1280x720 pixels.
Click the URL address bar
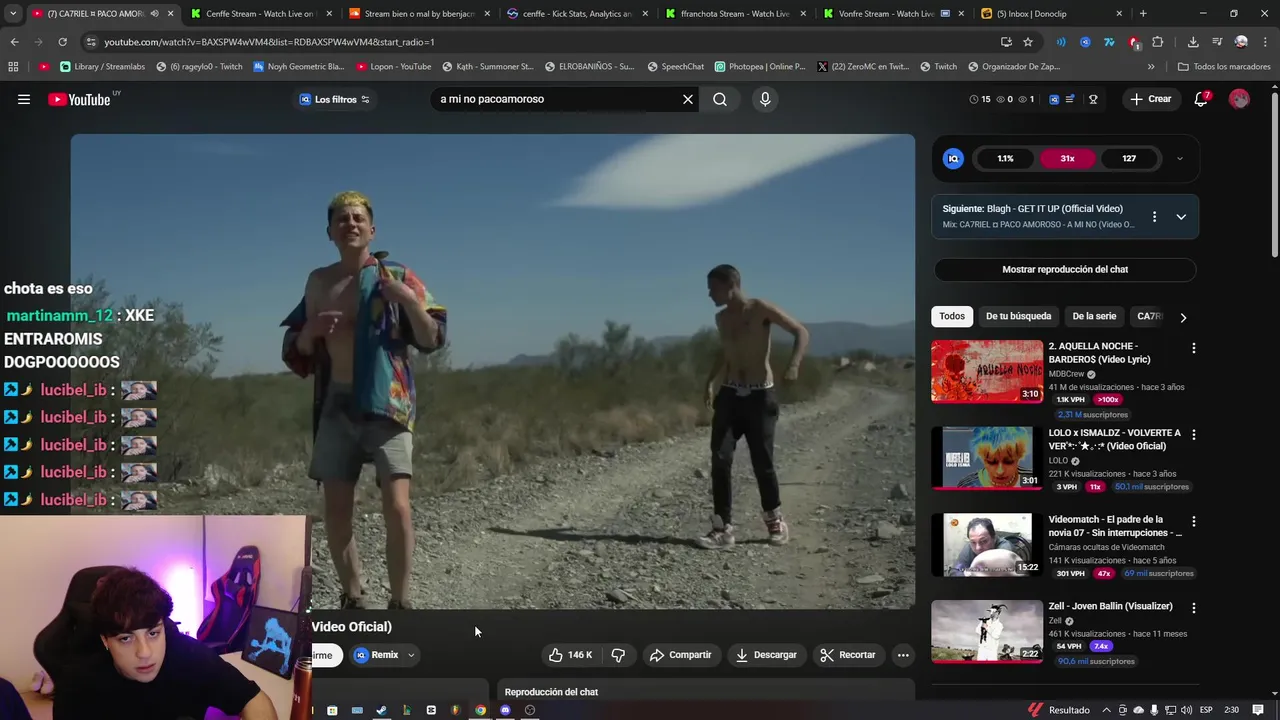tap(540, 42)
